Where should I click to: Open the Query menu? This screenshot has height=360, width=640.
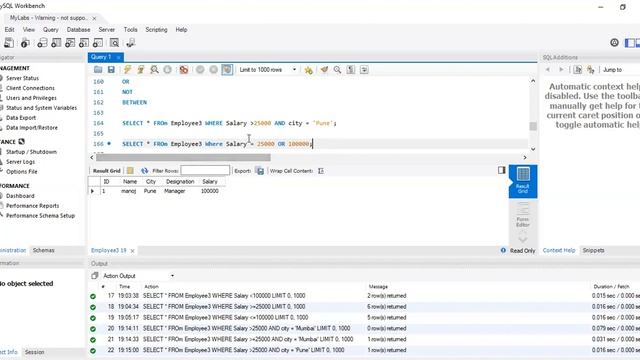pos(51,30)
